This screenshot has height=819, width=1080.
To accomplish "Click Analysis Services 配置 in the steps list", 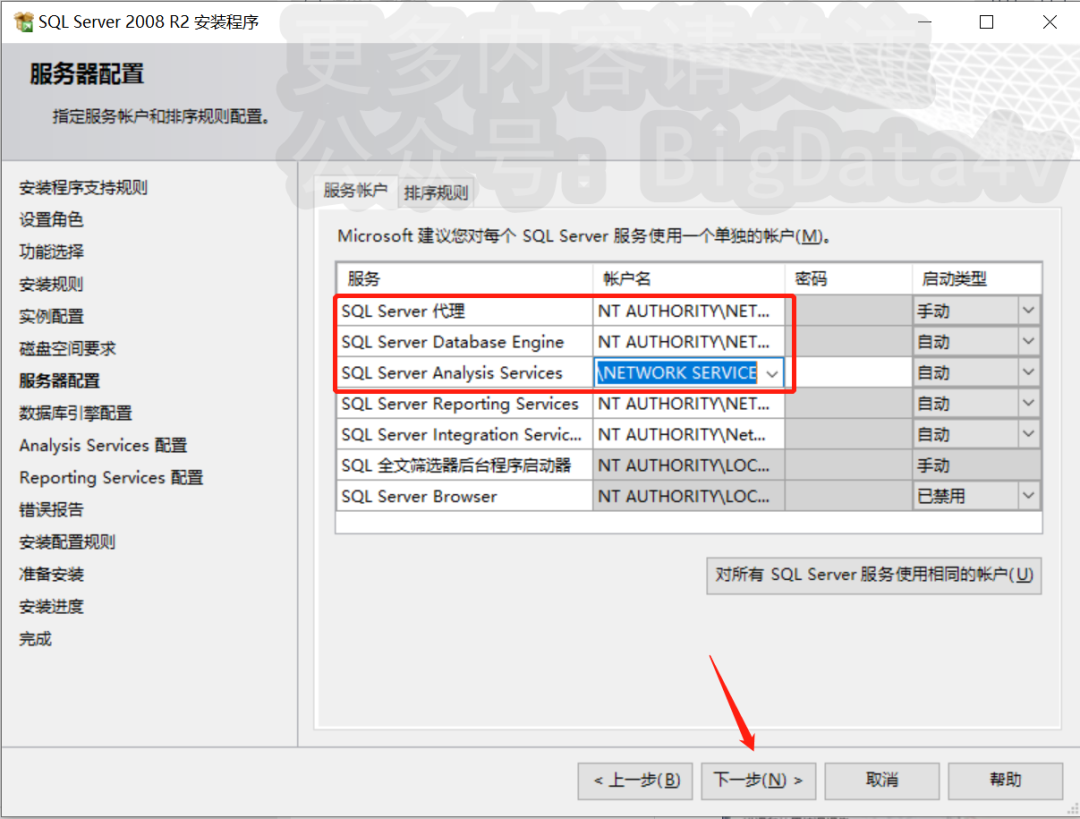I will (x=103, y=446).
